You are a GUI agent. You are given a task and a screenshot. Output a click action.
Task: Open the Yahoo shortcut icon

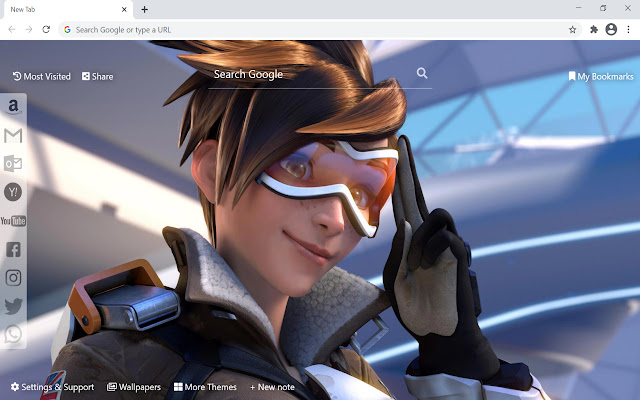[13, 192]
